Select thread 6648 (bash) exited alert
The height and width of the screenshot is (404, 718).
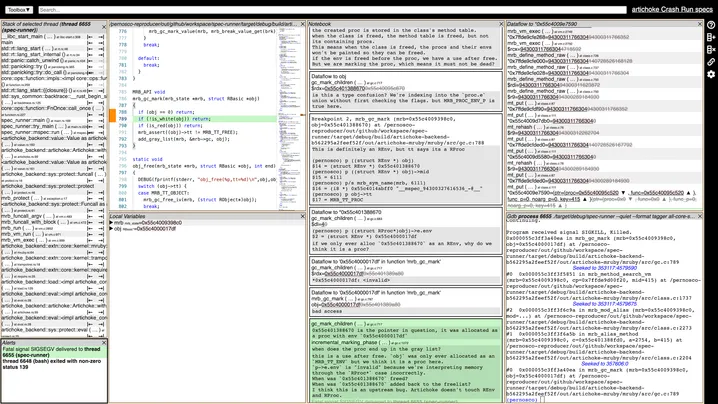(54, 364)
